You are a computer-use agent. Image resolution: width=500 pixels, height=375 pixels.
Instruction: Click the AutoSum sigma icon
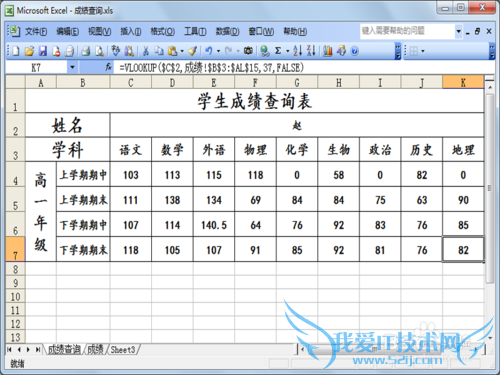pyautogui.click(x=278, y=51)
